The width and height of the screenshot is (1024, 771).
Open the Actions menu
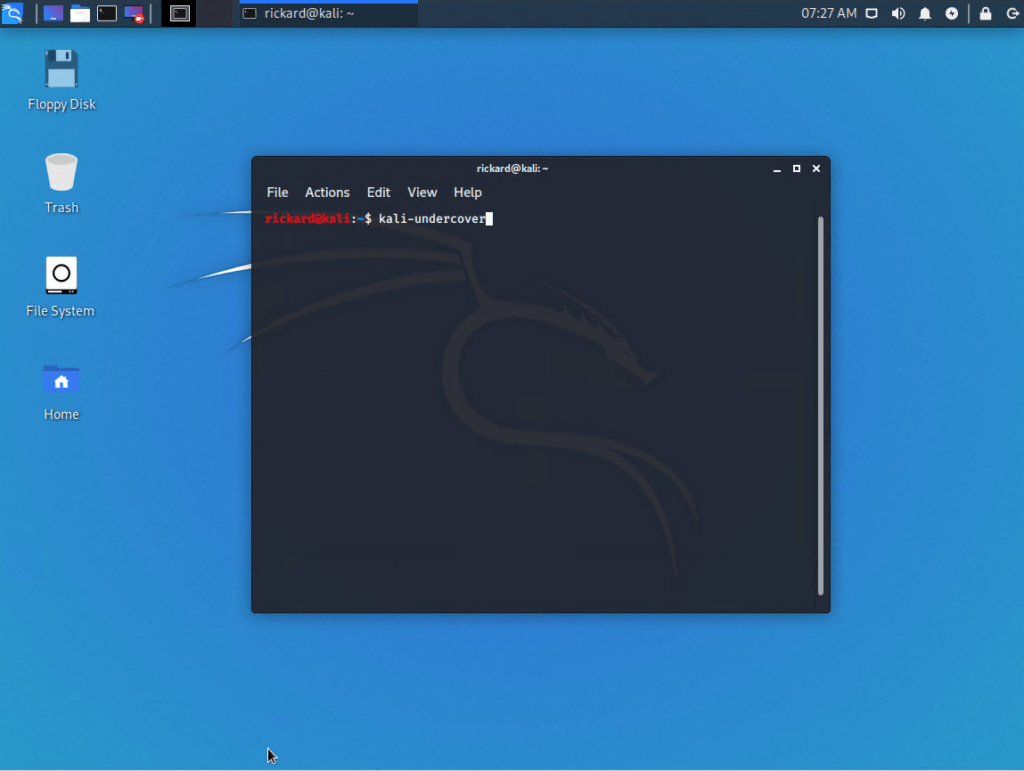pos(327,192)
